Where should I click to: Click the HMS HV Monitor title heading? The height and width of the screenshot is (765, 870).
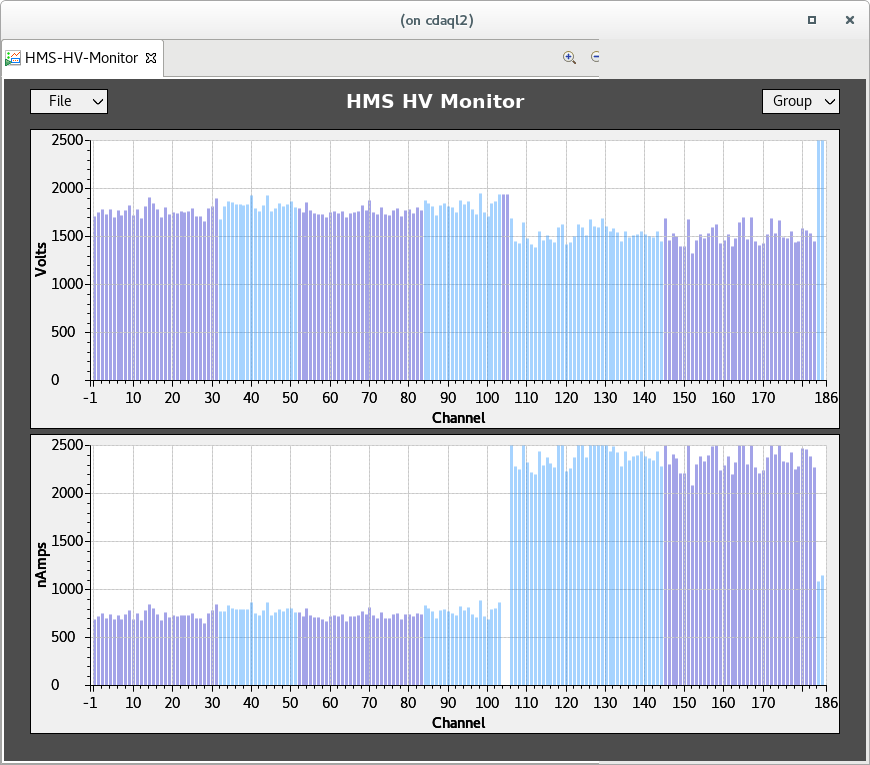pos(435,101)
